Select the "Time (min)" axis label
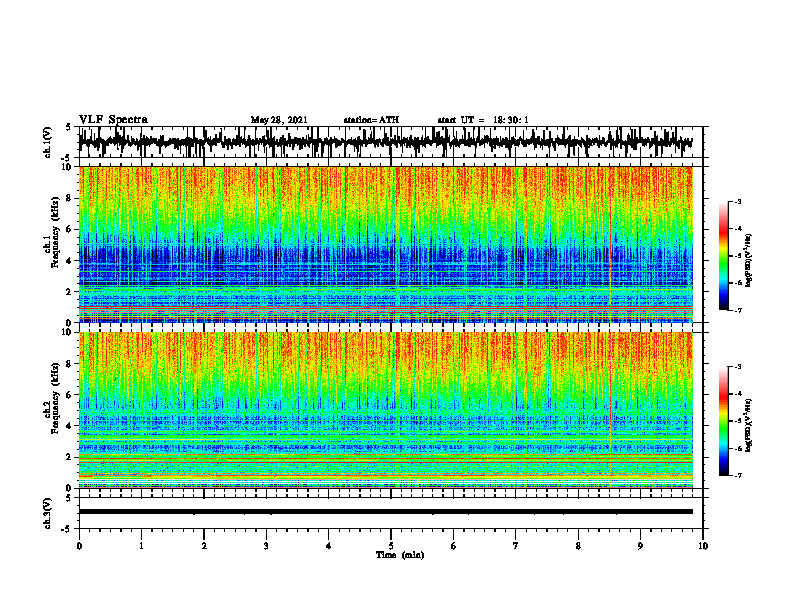The width and height of the screenshot is (792, 612). click(x=400, y=555)
